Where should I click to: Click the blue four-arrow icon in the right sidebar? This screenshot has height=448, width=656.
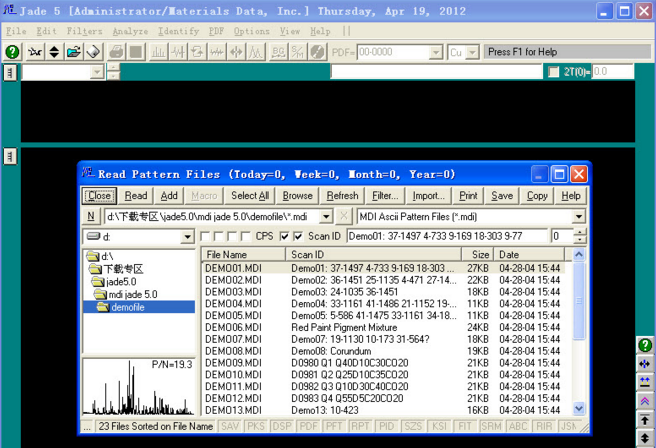click(x=645, y=364)
